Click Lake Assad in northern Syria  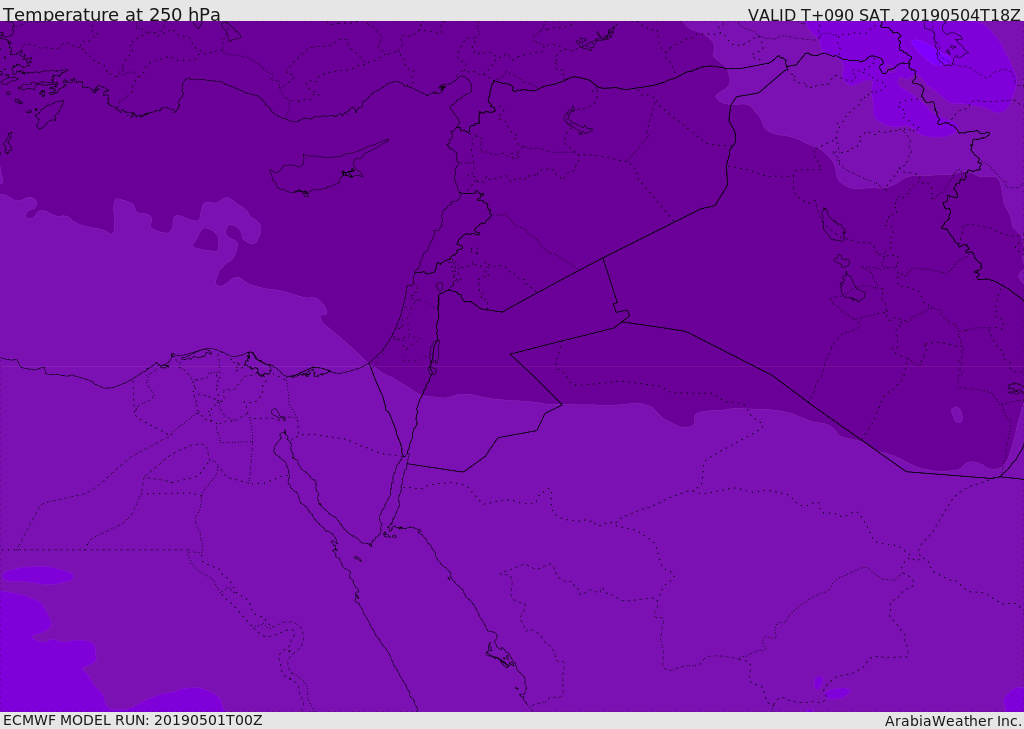click(x=577, y=121)
